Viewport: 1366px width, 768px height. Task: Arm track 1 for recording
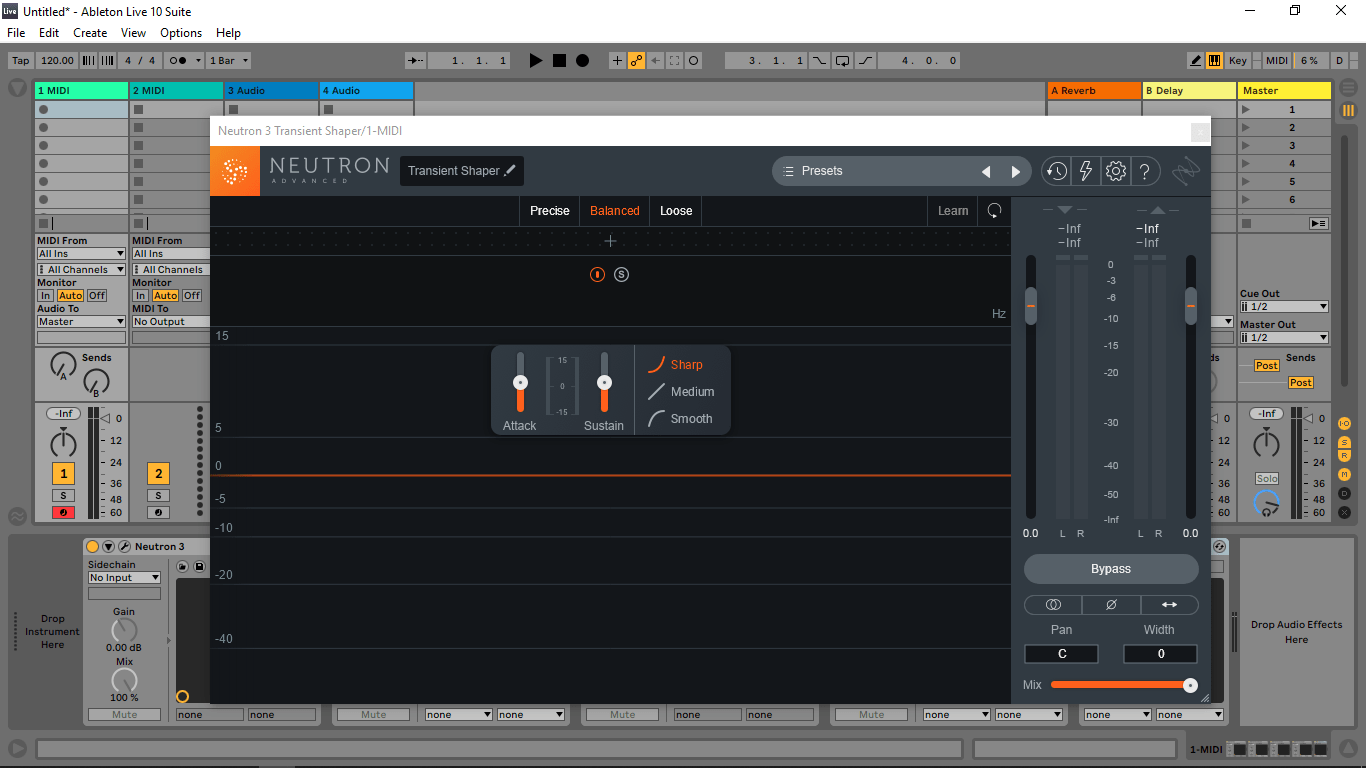(x=63, y=513)
